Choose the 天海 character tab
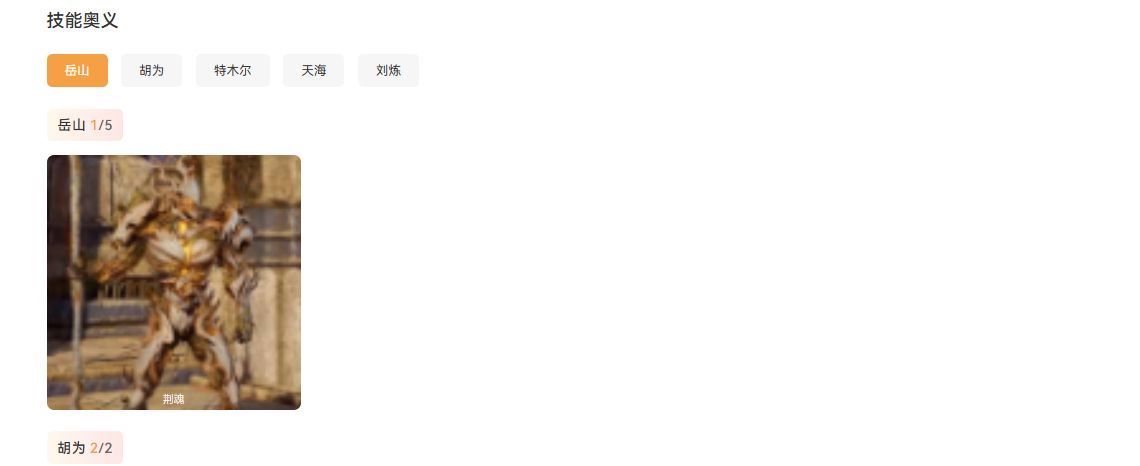Image resolution: width=1140 pixels, height=466 pixels. tap(313, 71)
